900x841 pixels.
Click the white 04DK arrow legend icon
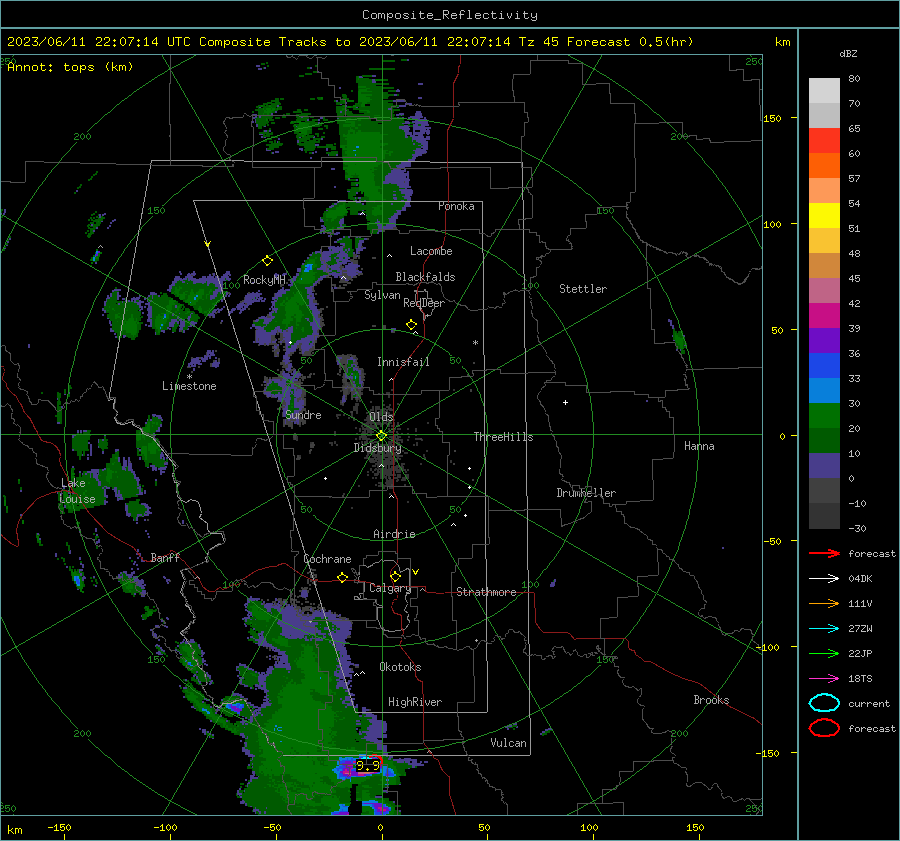pos(824,578)
